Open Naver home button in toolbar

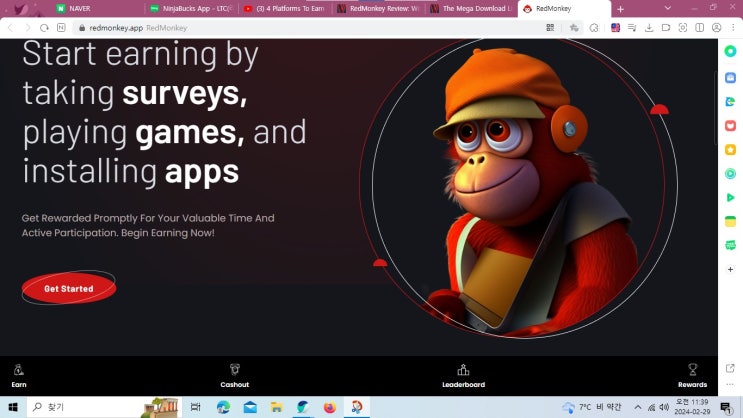pyautogui.click(x=61, y=27)
